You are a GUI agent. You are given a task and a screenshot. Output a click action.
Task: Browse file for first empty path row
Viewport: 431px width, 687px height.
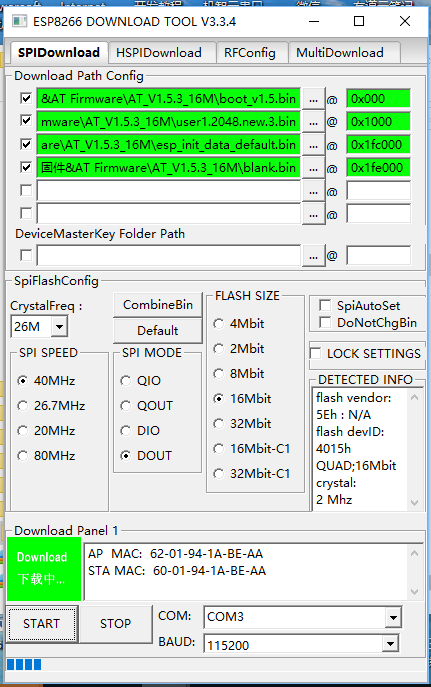pyautogui.click(x=313, y=191)
